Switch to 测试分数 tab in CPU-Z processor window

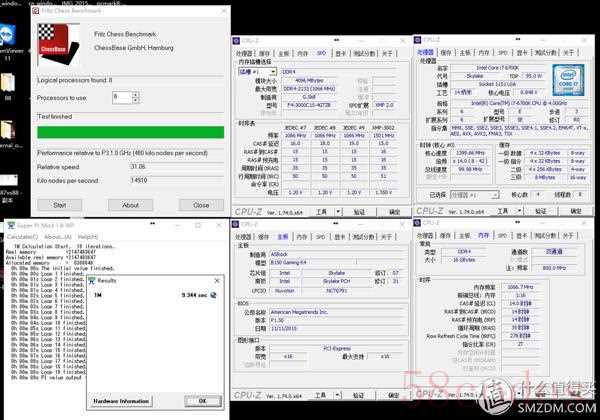(545, 52)
